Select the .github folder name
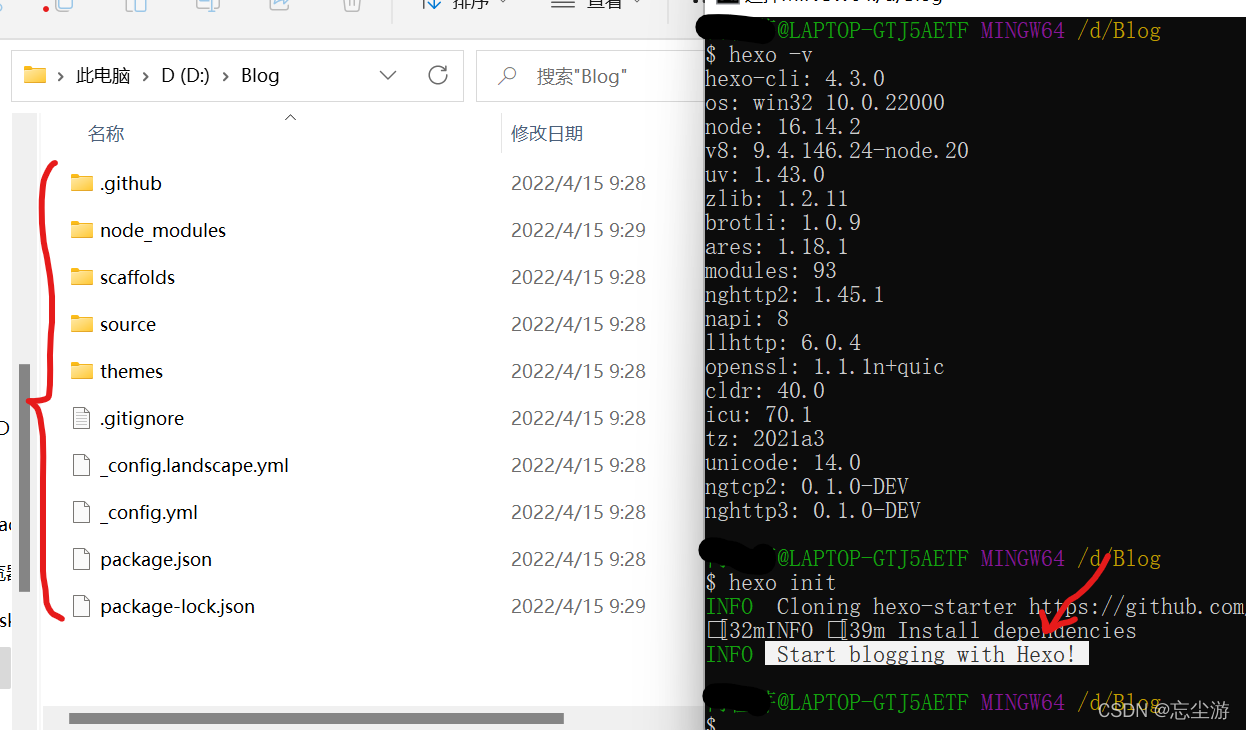The image size is (1246, 730). click(130, 183)
